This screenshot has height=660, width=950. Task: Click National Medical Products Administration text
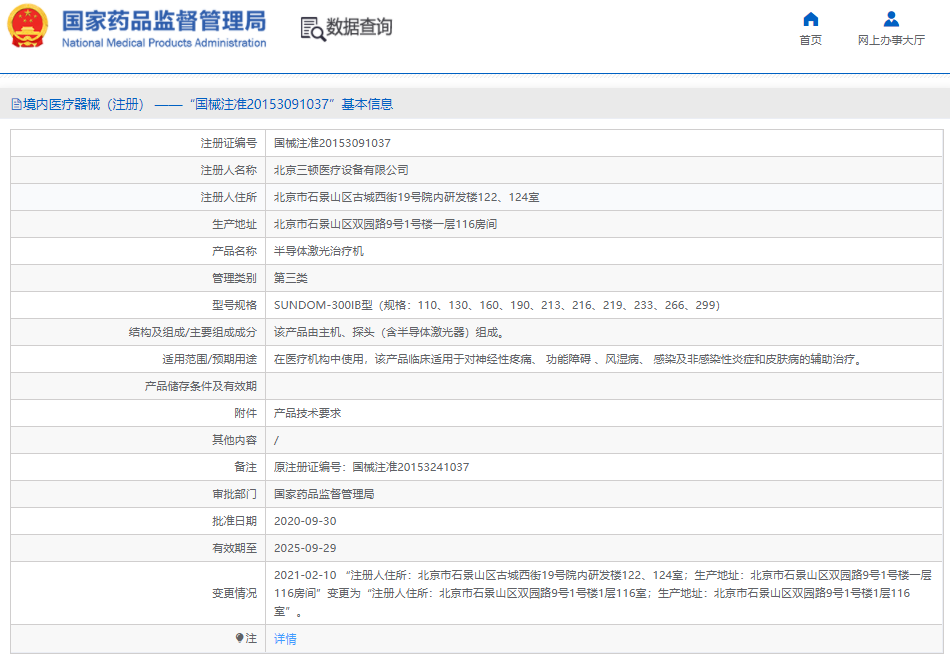[164, 43]
